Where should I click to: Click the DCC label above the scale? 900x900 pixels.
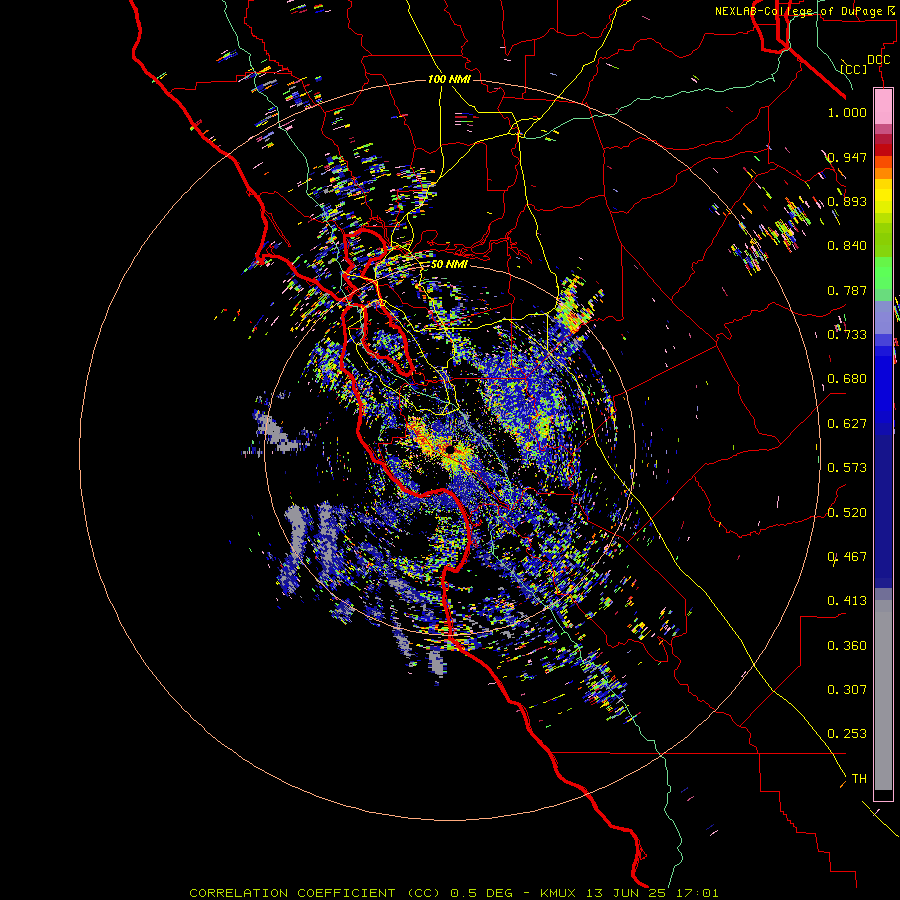click(878, 60)
